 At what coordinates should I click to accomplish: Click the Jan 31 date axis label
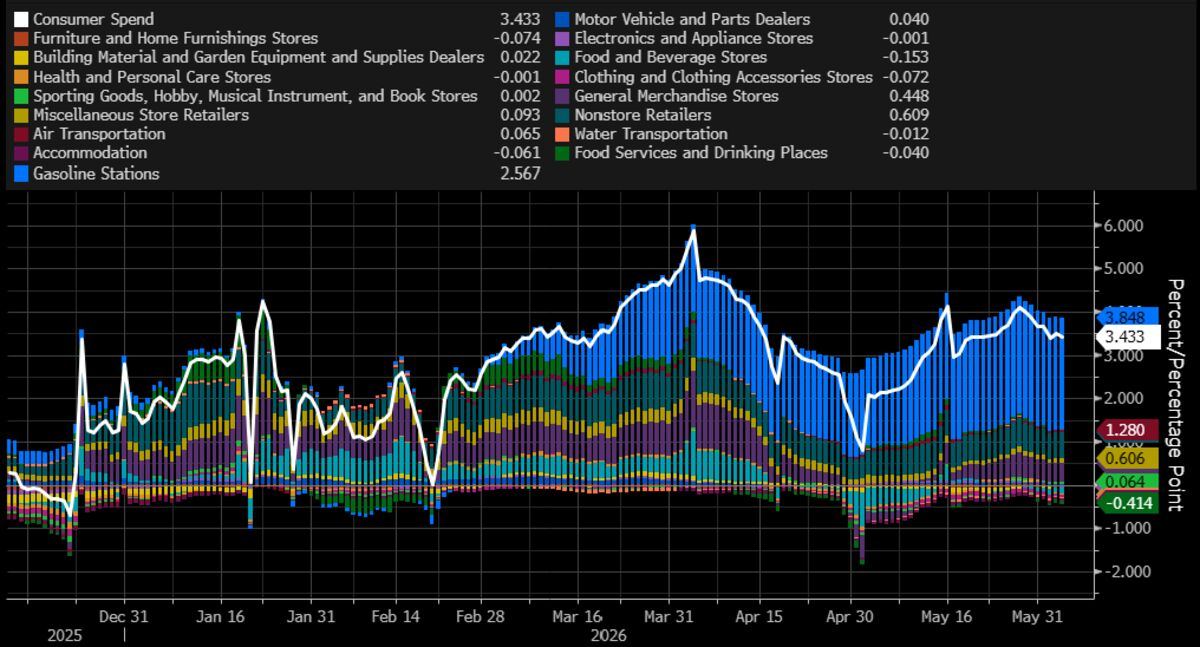(310, 616)
